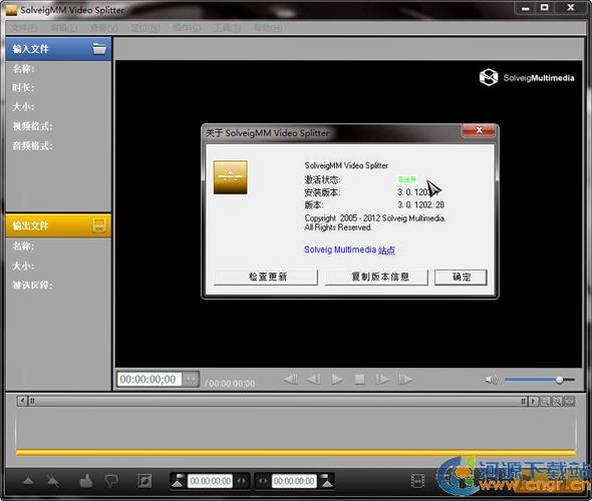Screen dimensions: 592x501
Task: Stop playback with the square Stop button
Action: pyautogui.click(x=359, y=379)
